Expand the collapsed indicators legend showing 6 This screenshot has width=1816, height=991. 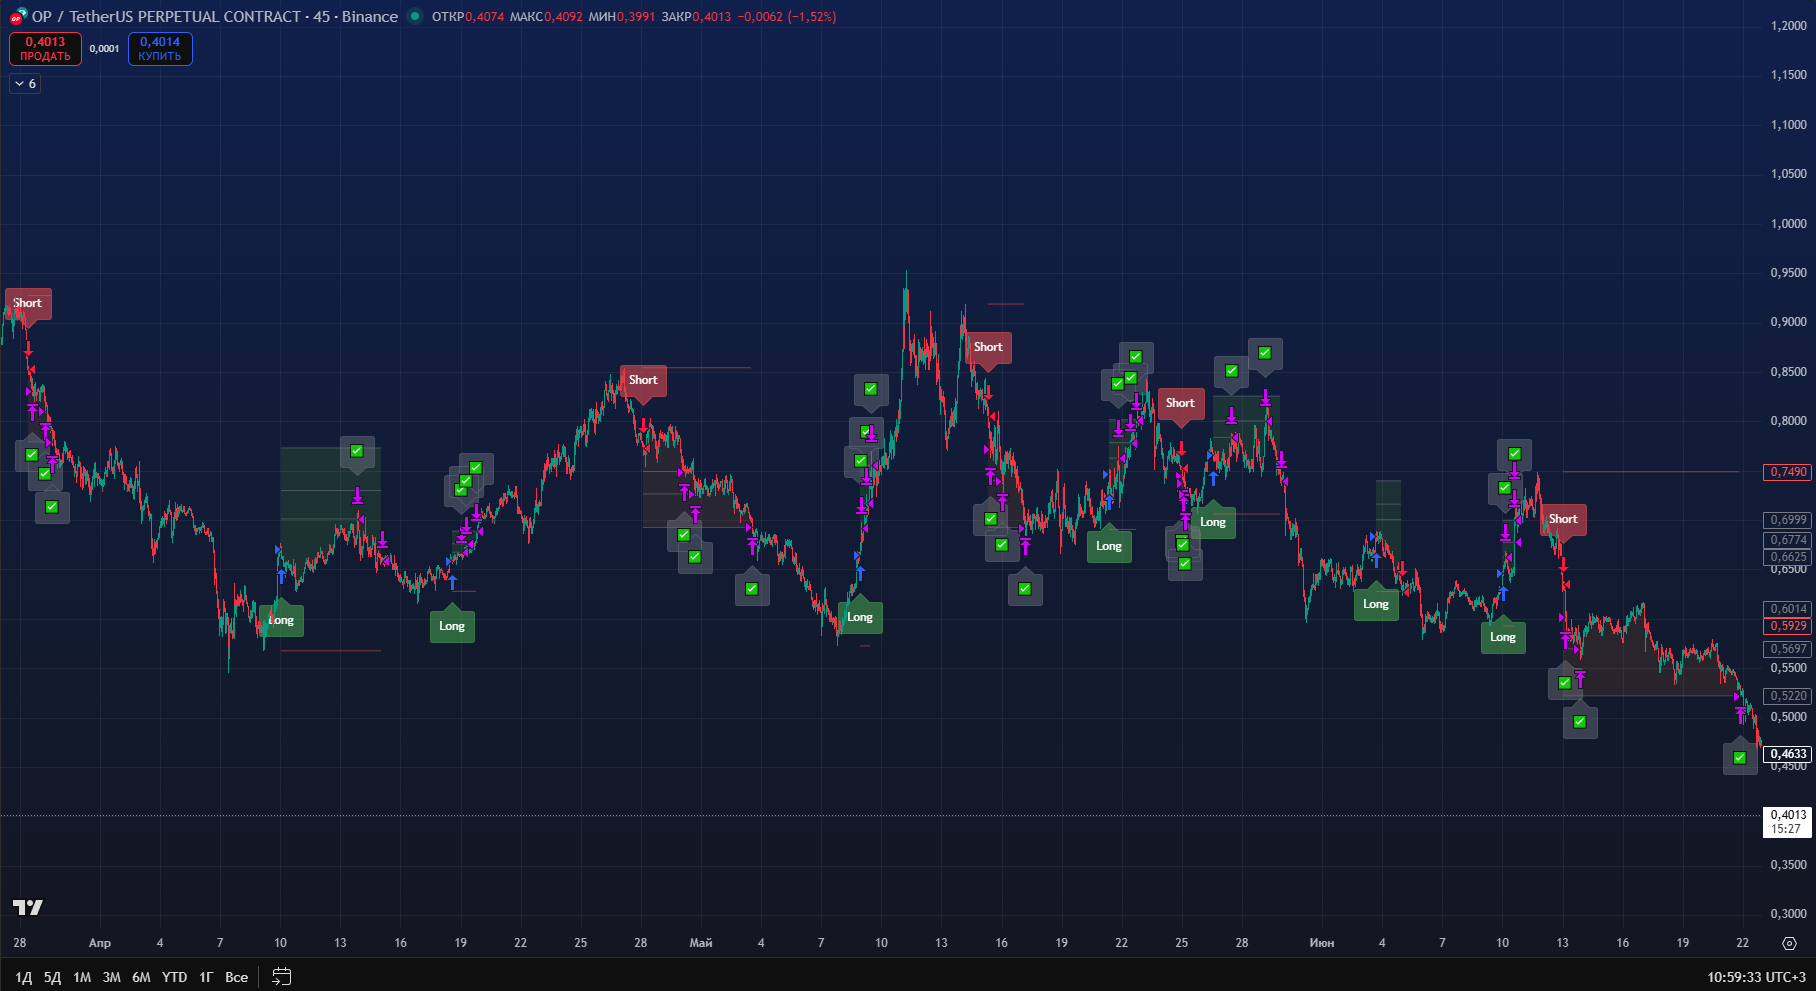point(25,84)
